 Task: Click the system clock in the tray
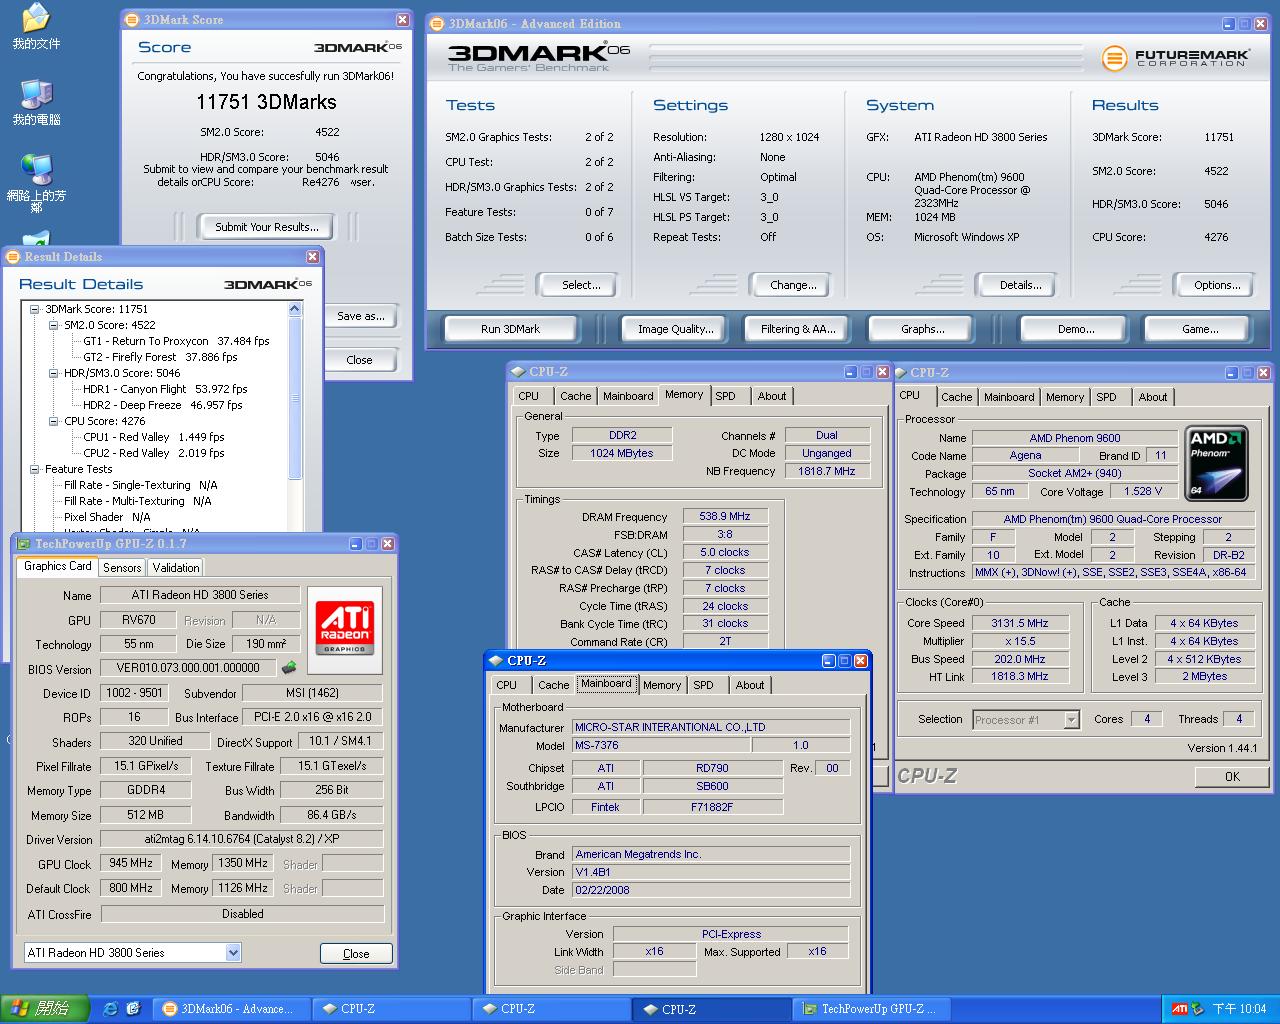coord(1239,1009)
